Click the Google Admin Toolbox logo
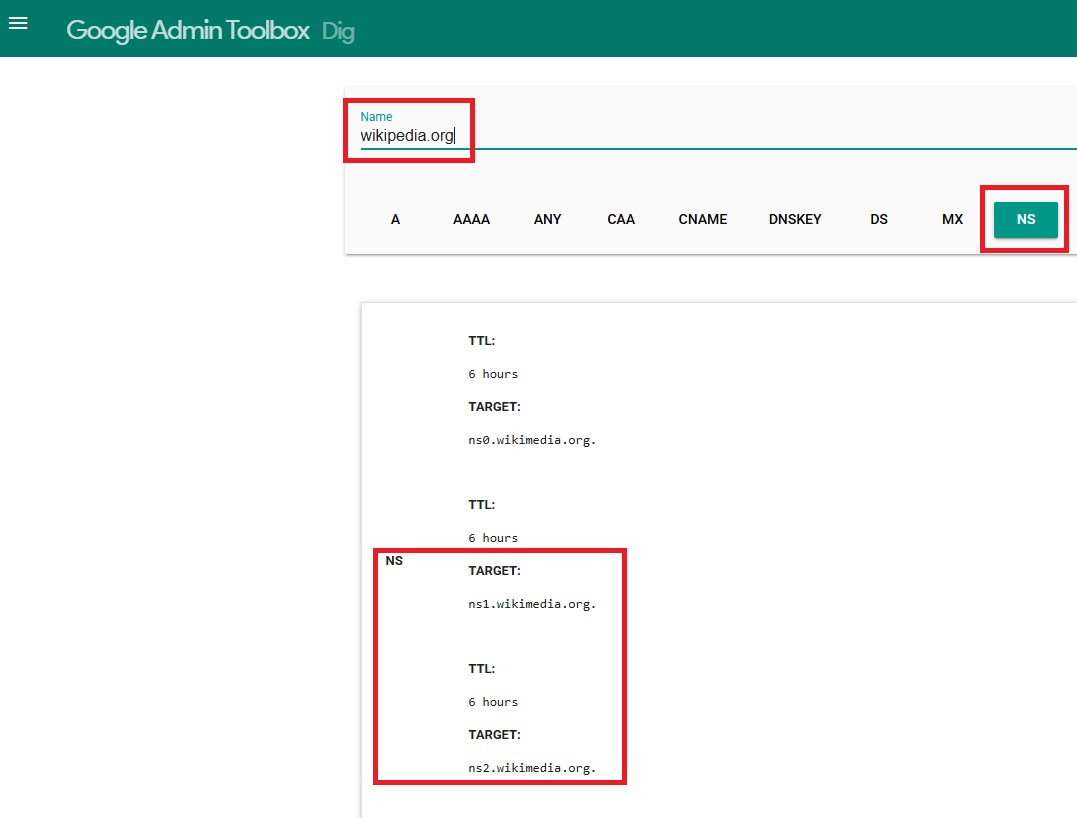Image resolution: width=1077 pixels, height=818 pixels. click(188, 30)
